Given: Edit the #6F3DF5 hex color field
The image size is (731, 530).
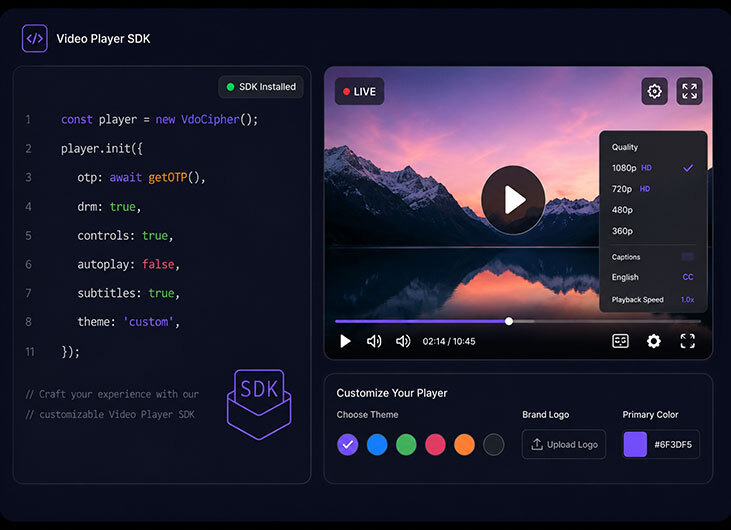Looking at the screenshot, I should tap(673, 445).
